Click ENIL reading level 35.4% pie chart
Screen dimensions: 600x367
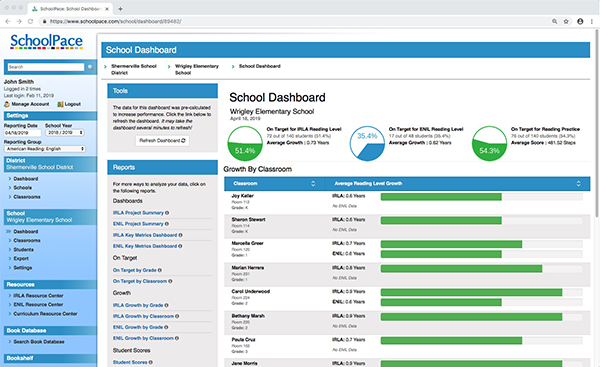pos(367,144)
